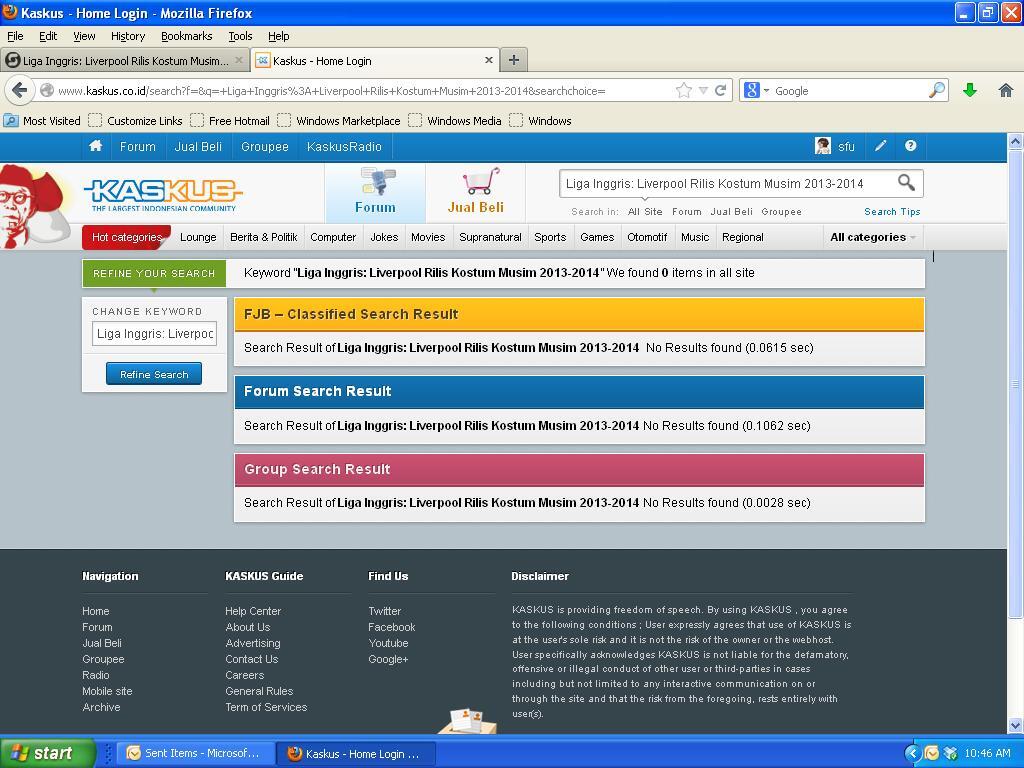
Task: Open the Term of Services footer link
Action: pyautogui.click(x=266, y=707)
